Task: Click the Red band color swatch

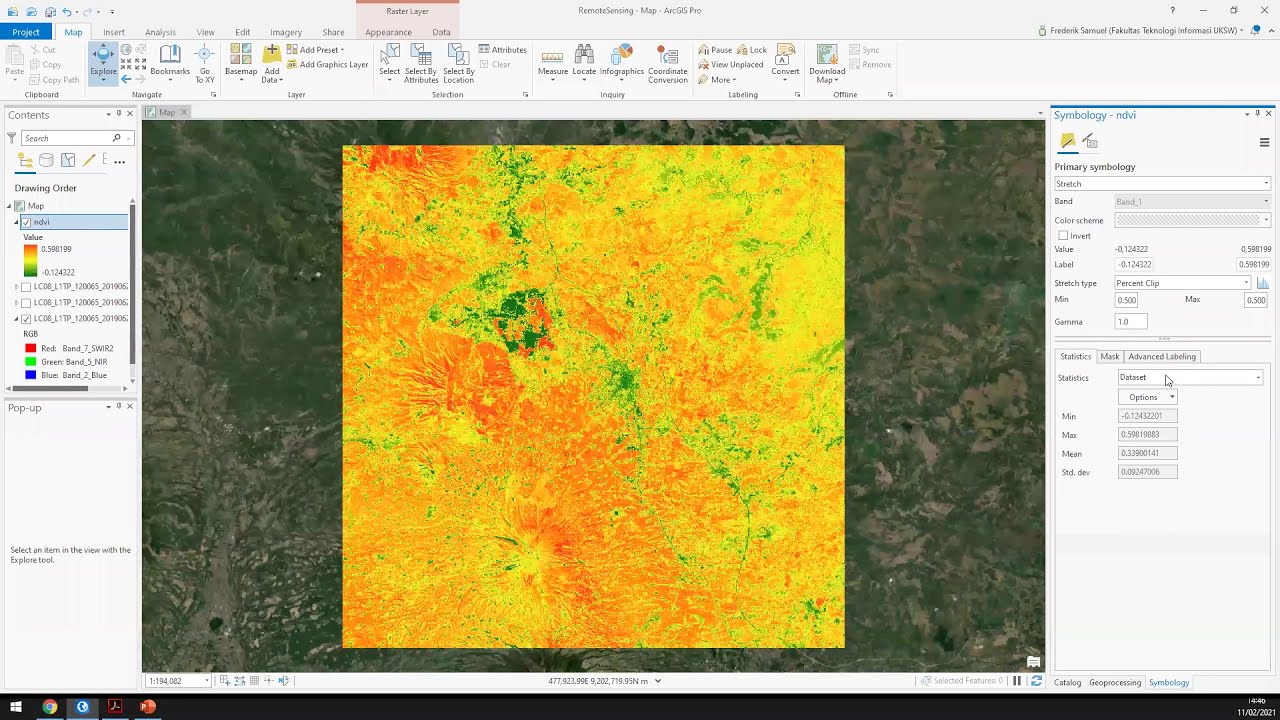Action: pyautogui.click(x=31, y=348)
